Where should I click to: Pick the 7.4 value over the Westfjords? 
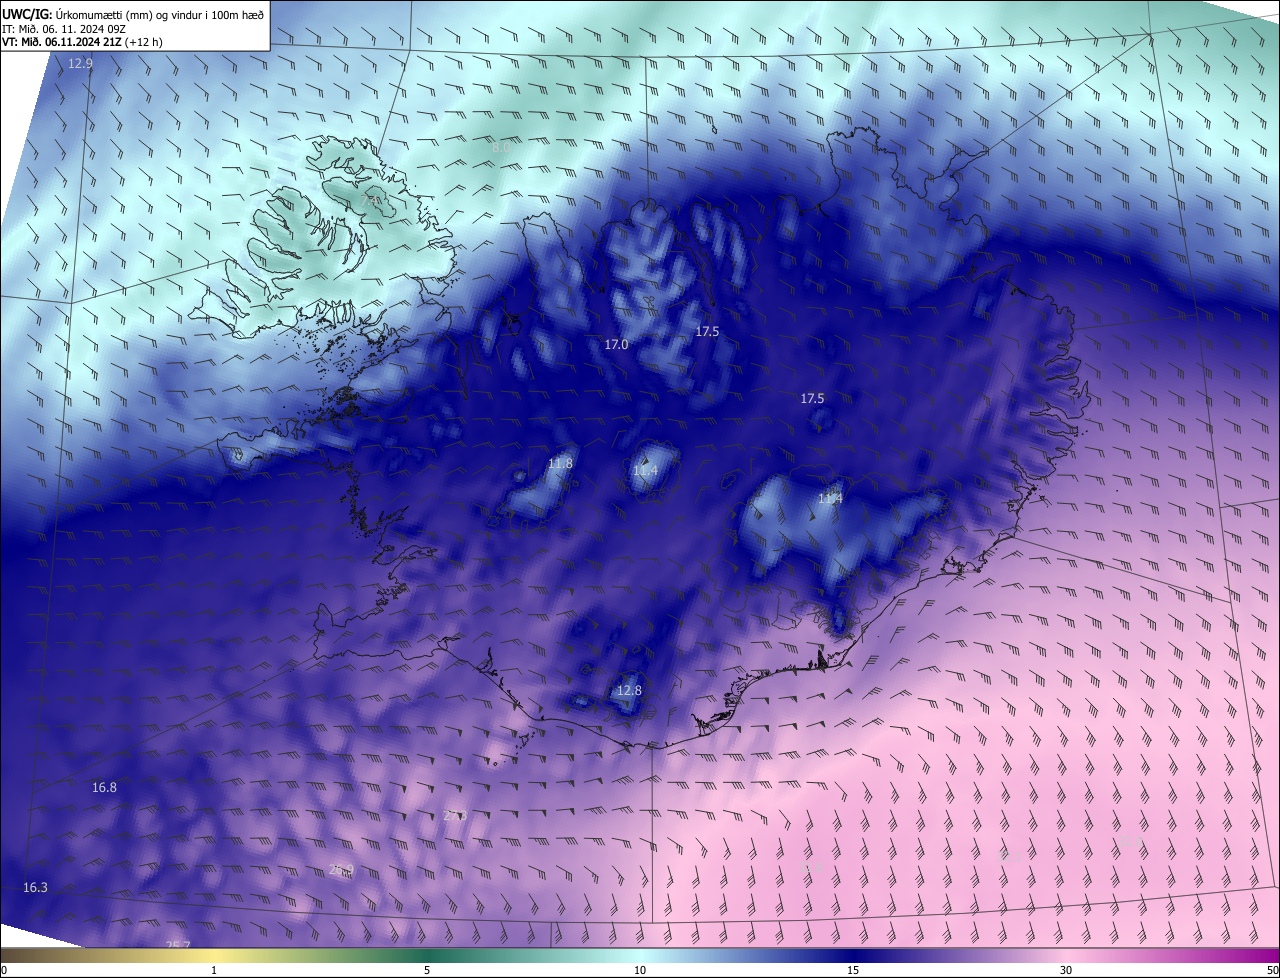pos(371,203)
